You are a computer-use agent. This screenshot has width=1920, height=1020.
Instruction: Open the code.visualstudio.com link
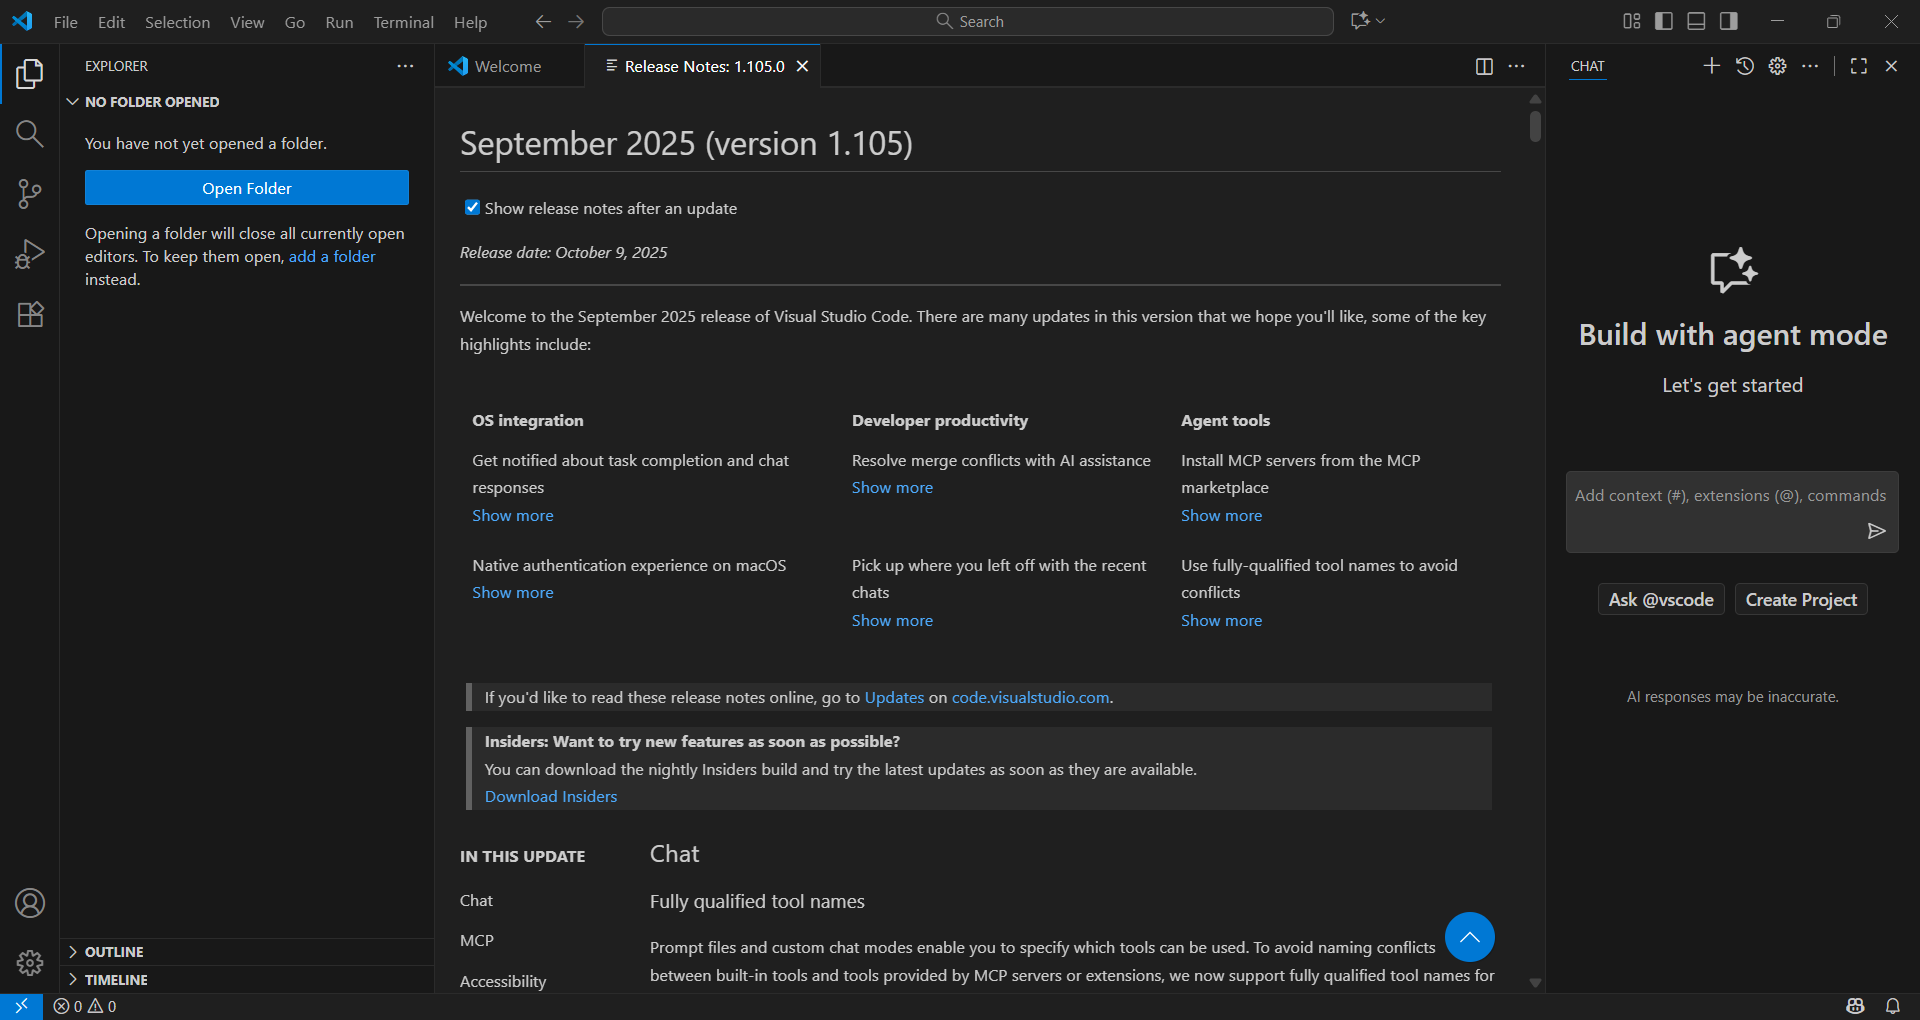pos(1030,697)
